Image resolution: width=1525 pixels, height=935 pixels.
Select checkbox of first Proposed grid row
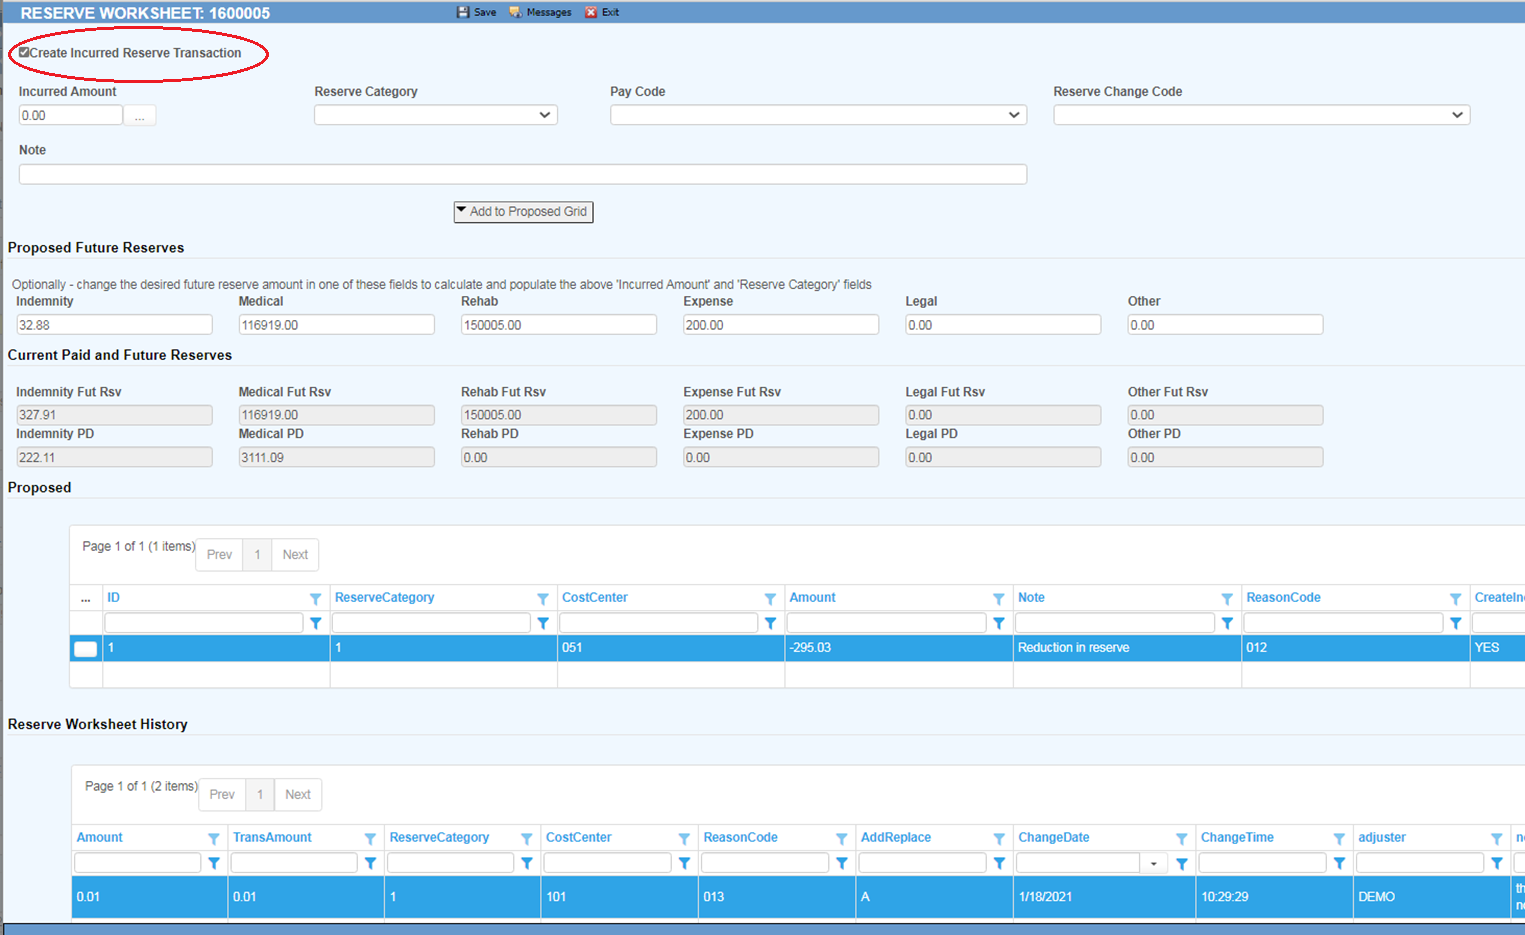point(86,649)
